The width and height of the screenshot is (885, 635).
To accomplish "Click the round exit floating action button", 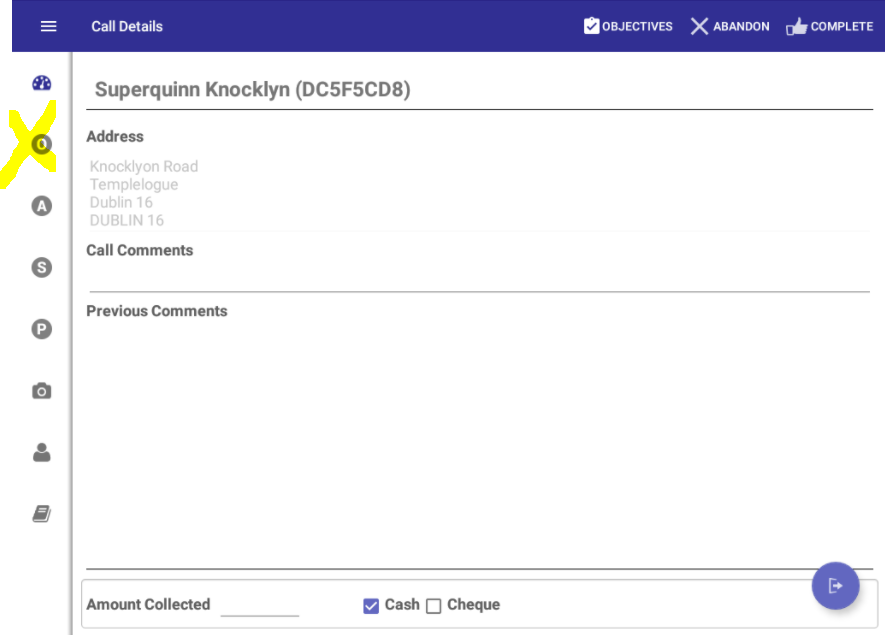I will pyautogui.click(x=835, y=586).
